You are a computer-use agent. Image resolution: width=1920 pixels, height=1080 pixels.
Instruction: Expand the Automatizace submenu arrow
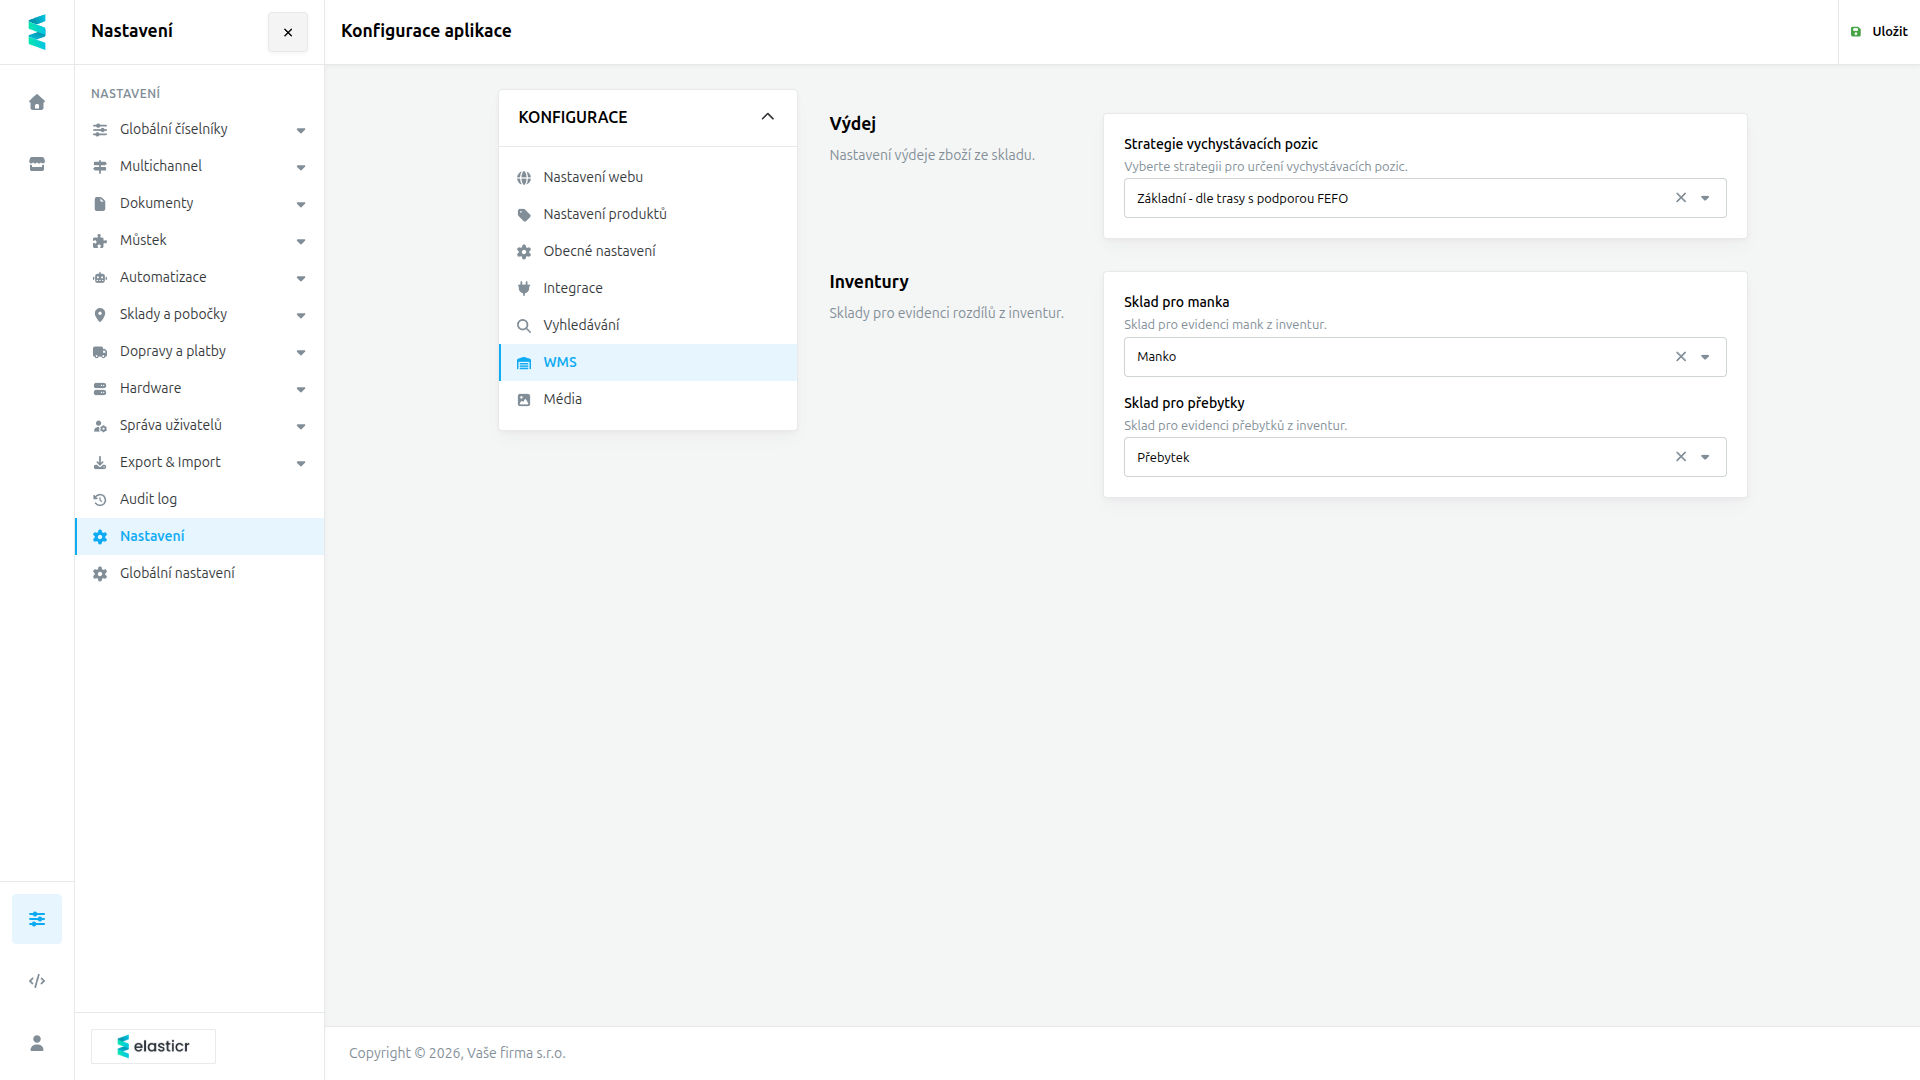[301, 278]
